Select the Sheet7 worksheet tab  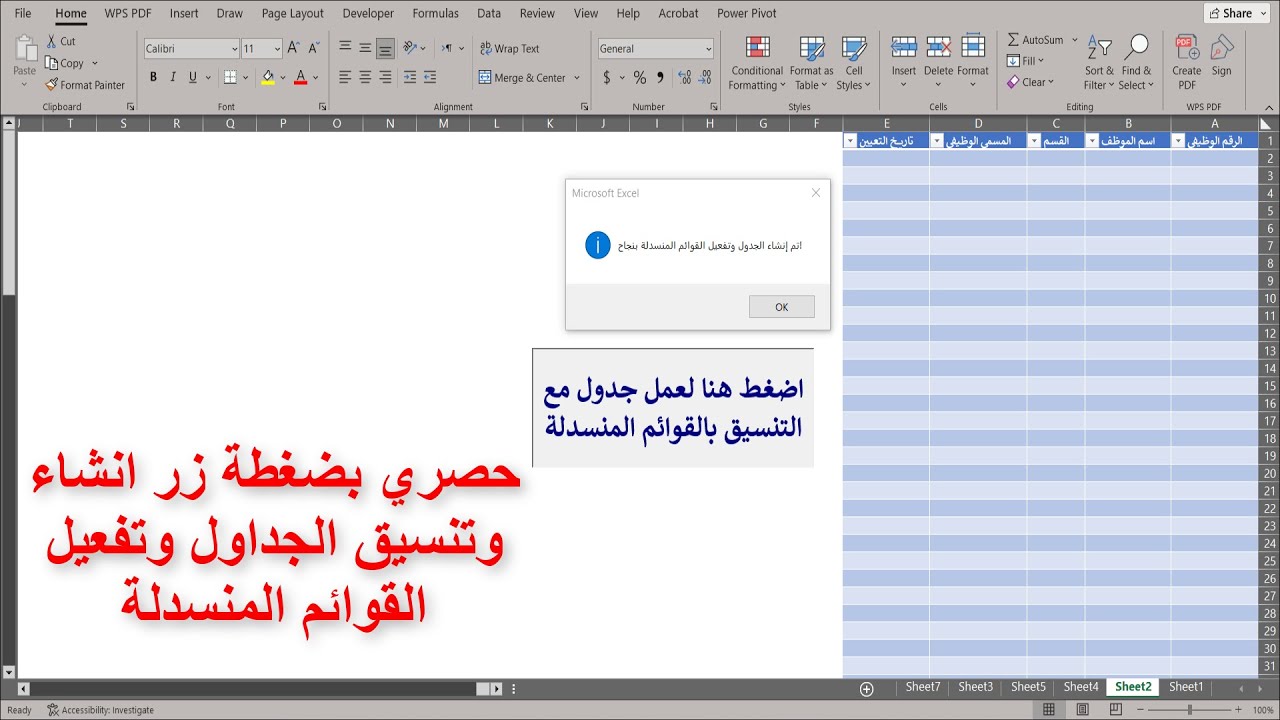923,687
